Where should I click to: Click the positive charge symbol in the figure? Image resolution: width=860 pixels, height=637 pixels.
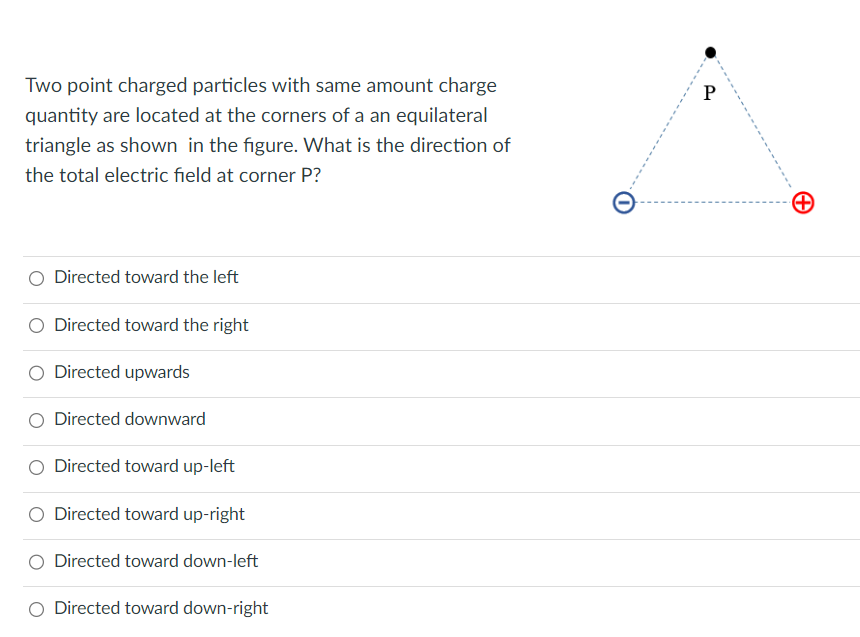pyautogui.click(x=803, y=203)
